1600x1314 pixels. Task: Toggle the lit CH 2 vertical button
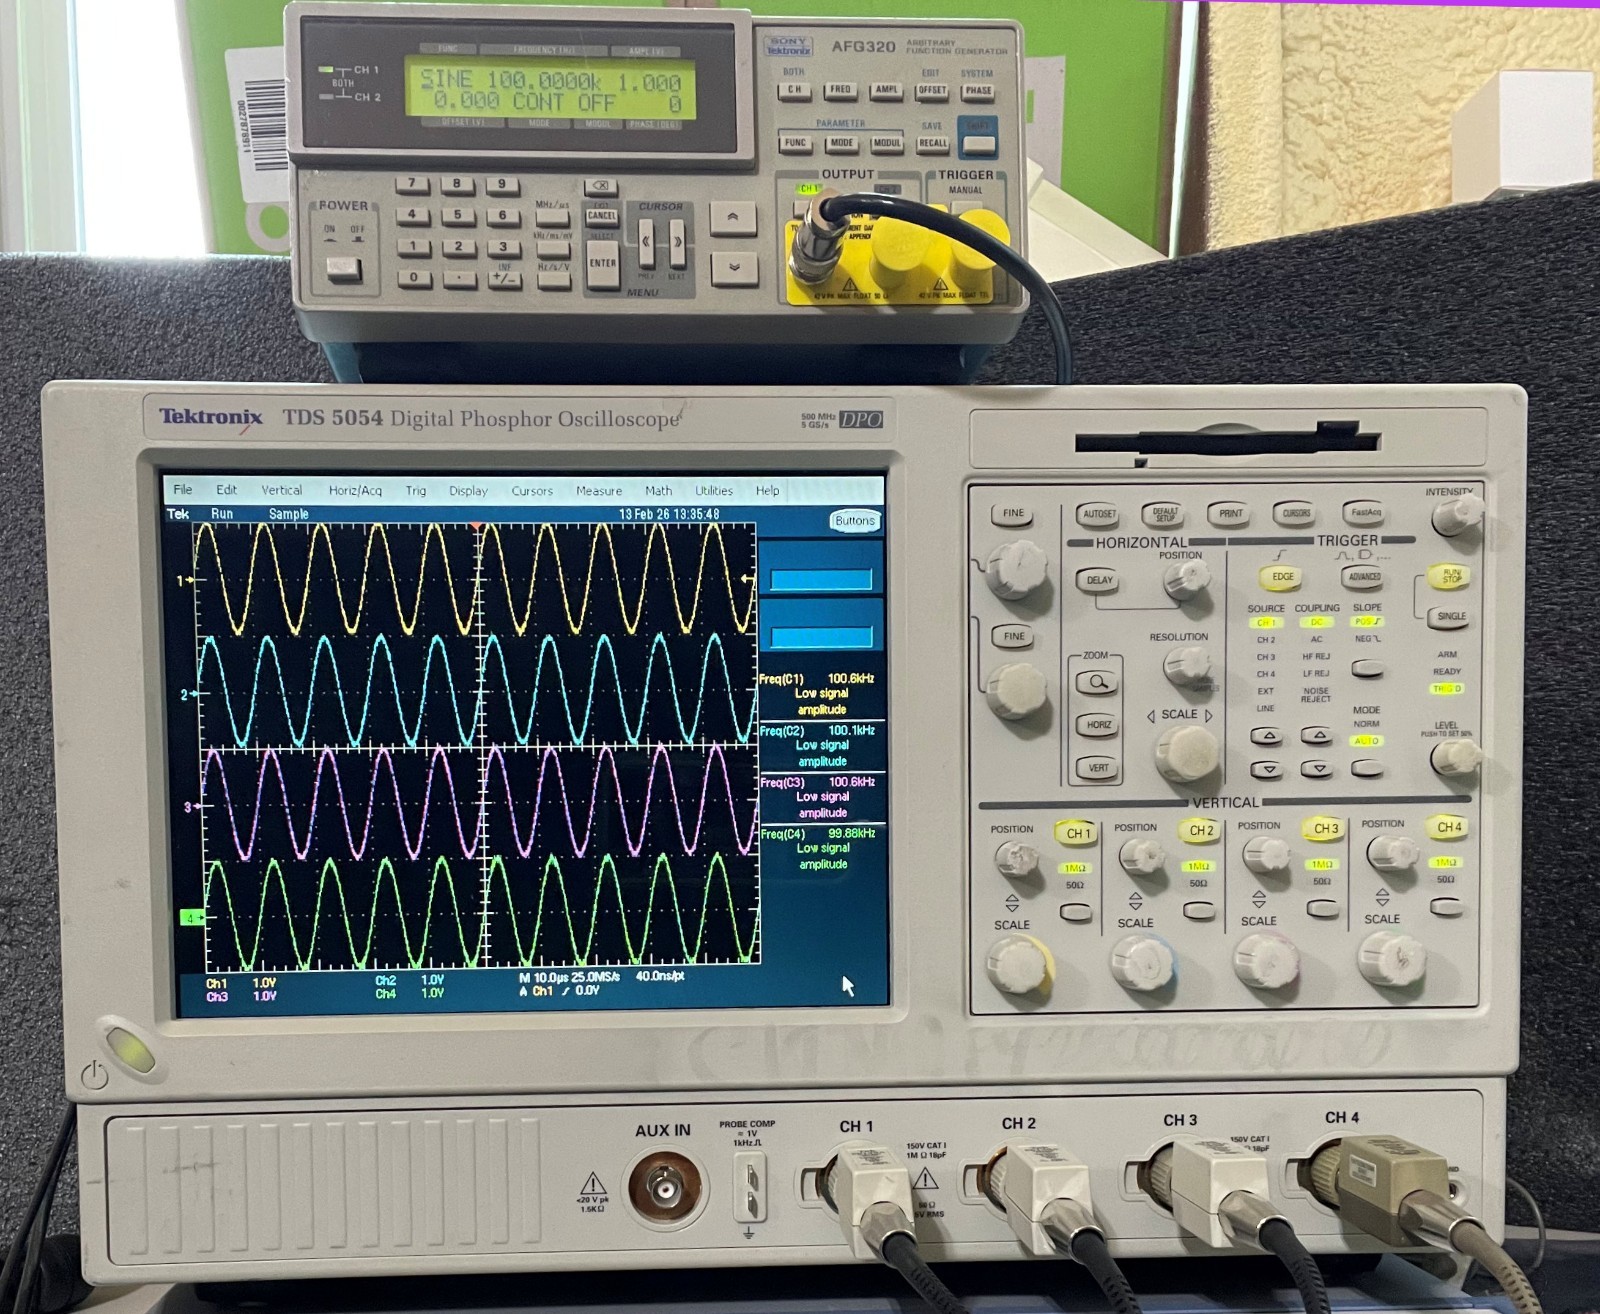pyautogui.click(x=1201, y=831)
